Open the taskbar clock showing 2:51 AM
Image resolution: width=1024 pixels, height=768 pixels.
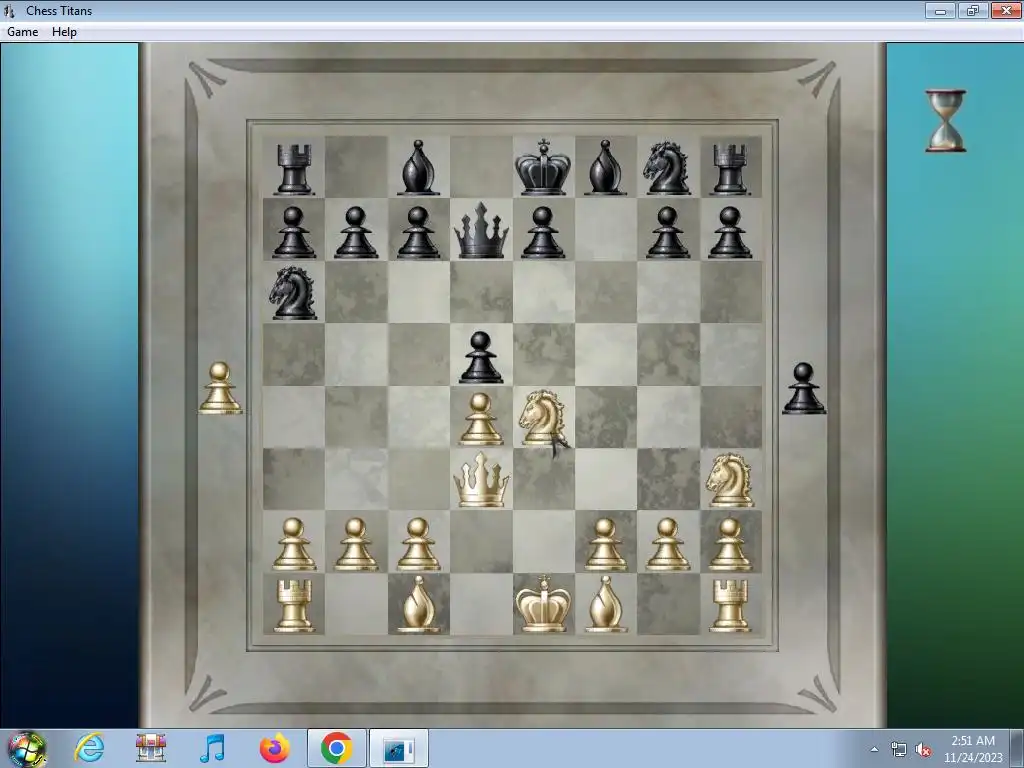[972, 749]
